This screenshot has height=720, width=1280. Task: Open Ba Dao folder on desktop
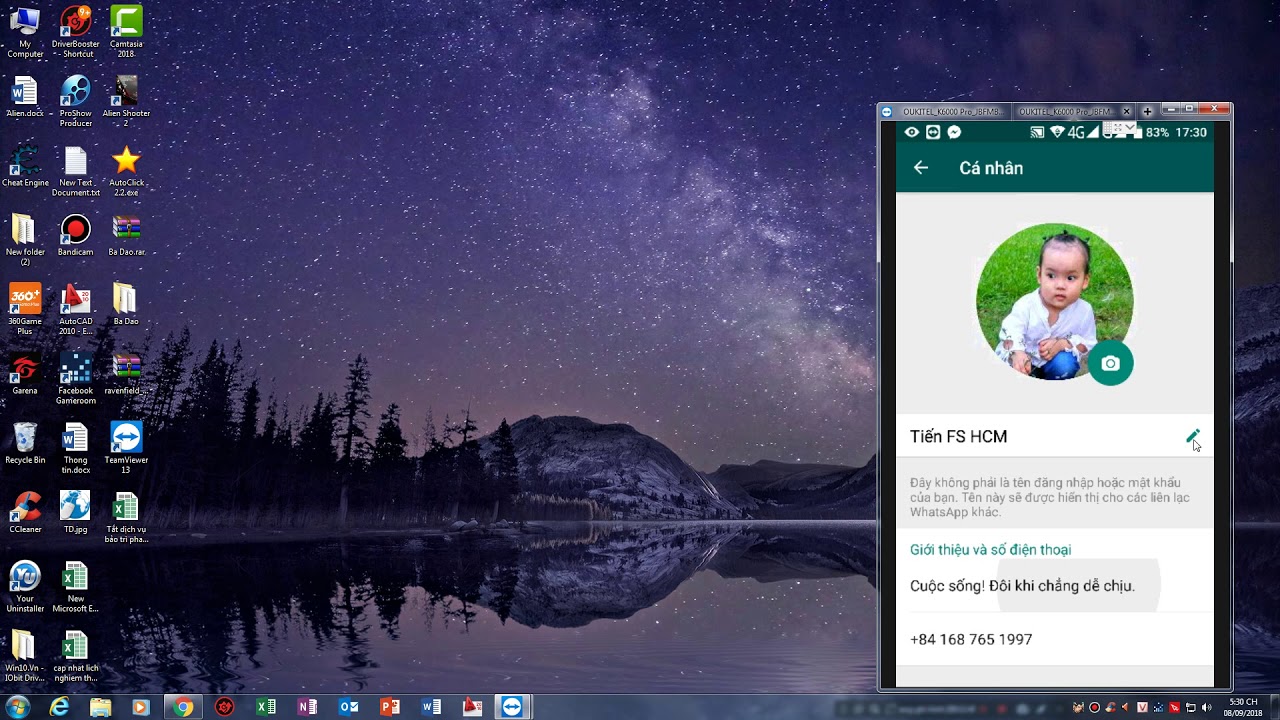[x=126, y=305]
